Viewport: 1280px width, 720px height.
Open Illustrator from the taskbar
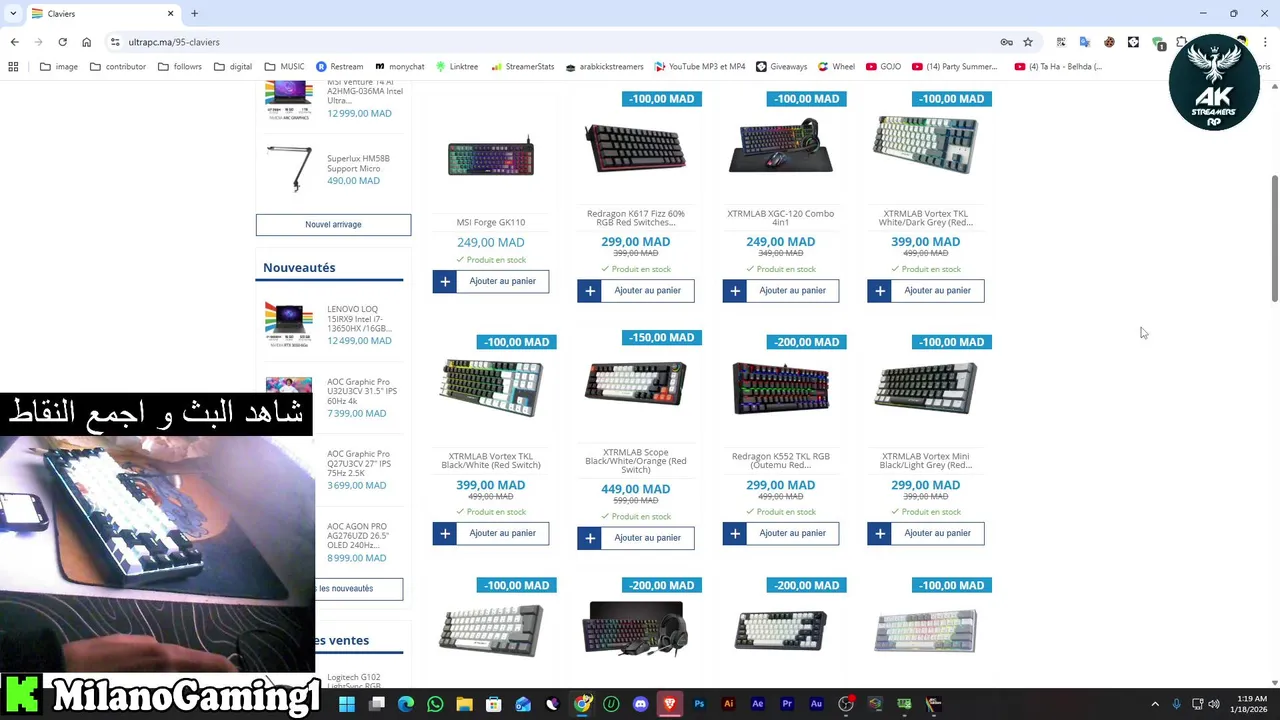pos(728,704)
